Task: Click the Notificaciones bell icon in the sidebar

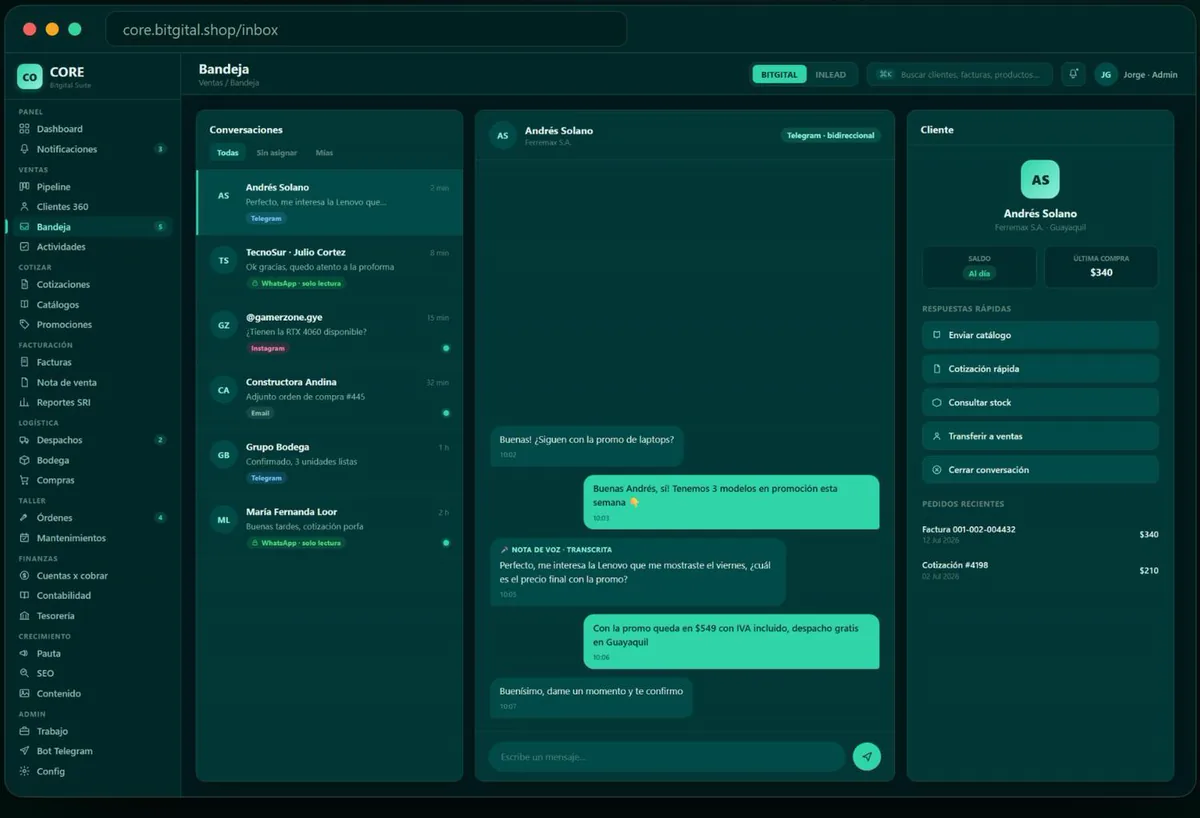Action: [x=25, y=149]
